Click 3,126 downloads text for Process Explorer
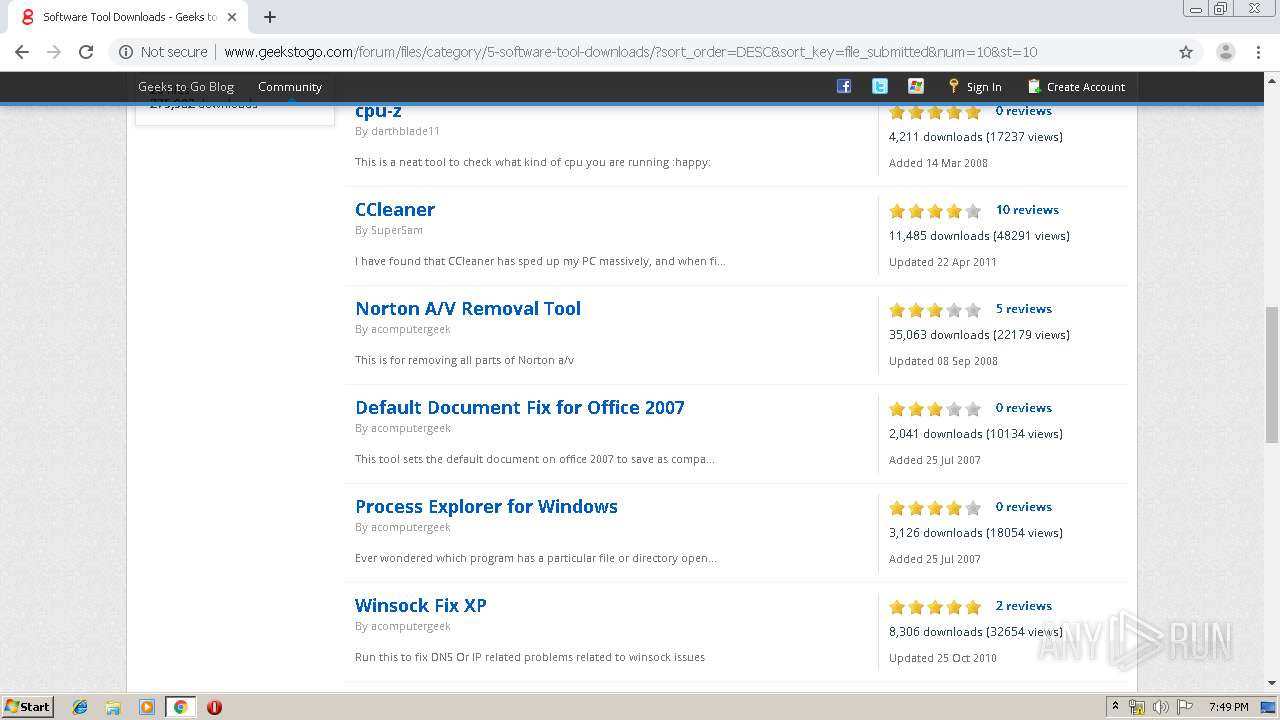1280x720 pixels. pos(935,533)
